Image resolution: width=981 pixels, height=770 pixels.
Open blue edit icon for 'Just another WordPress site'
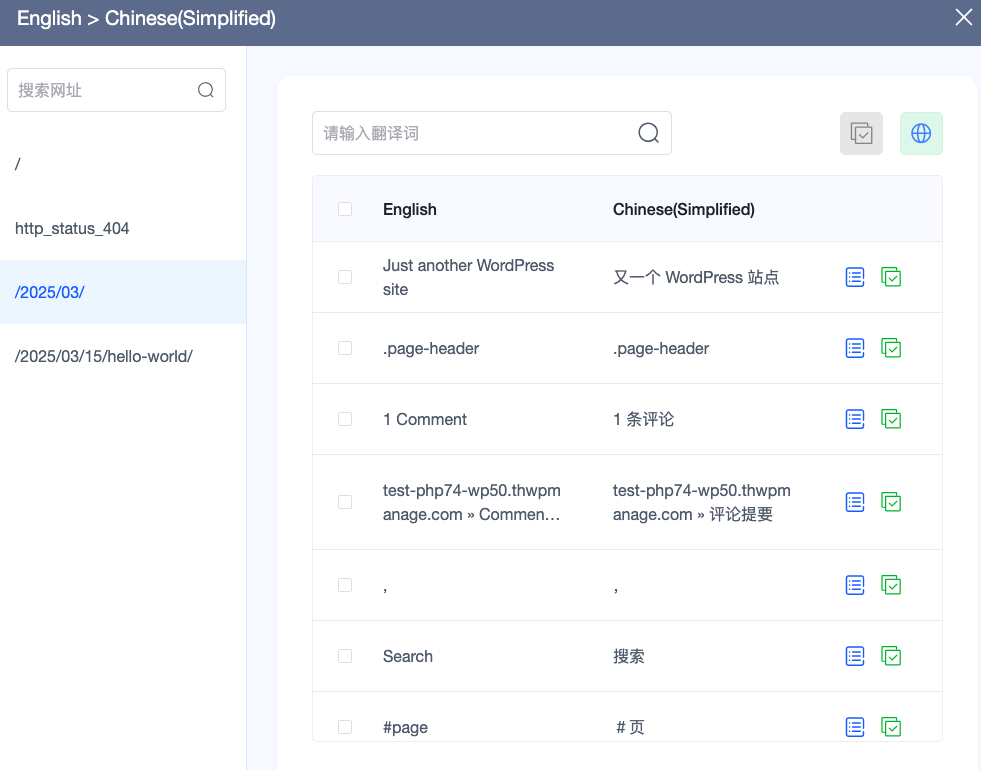point(855,277)
